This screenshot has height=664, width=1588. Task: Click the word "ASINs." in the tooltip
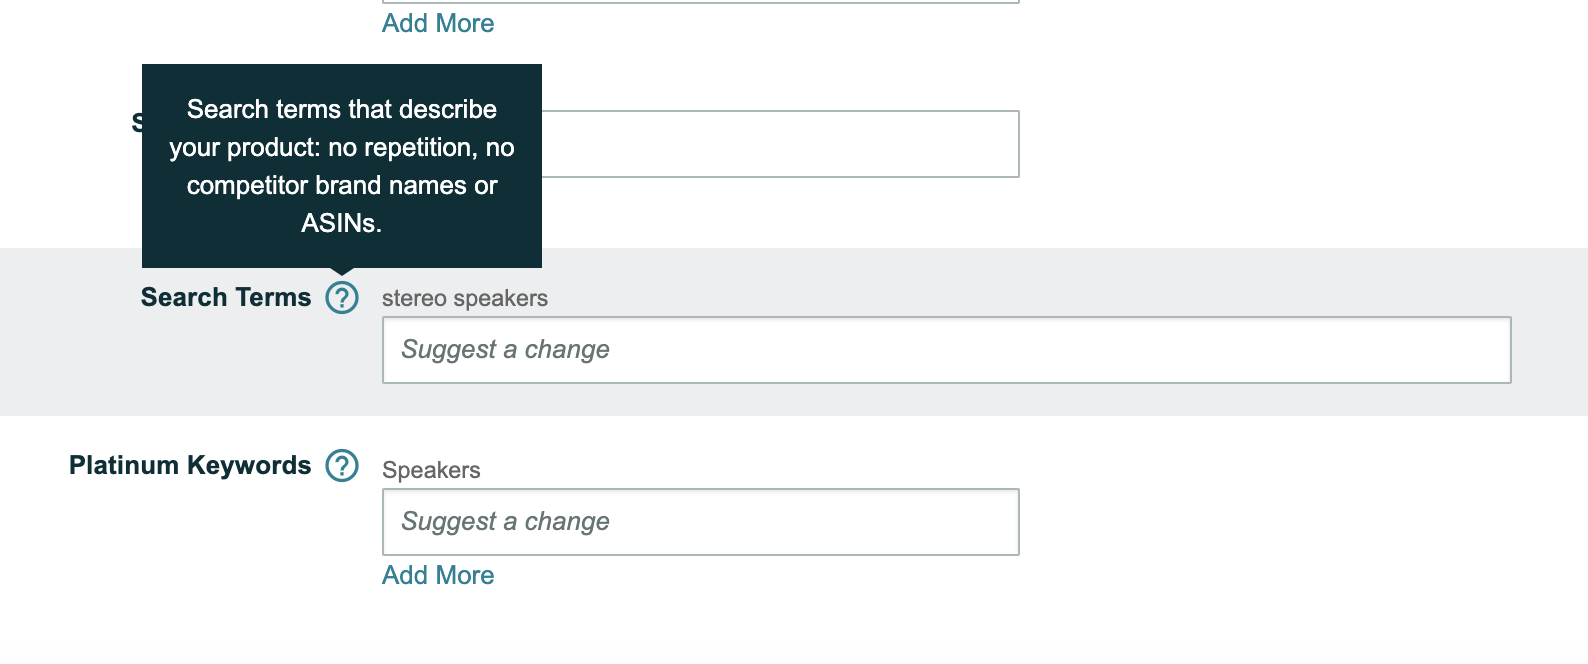(342, 224)
